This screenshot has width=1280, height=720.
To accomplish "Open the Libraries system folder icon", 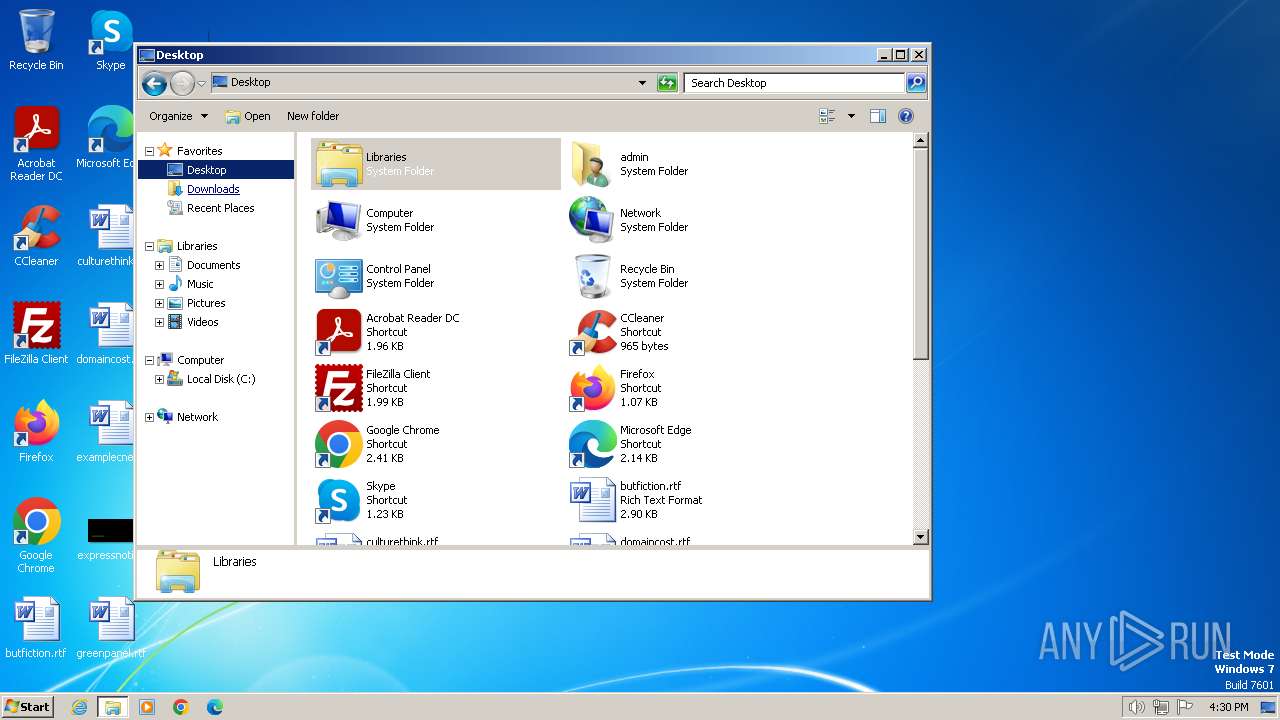I will point(339,164).
